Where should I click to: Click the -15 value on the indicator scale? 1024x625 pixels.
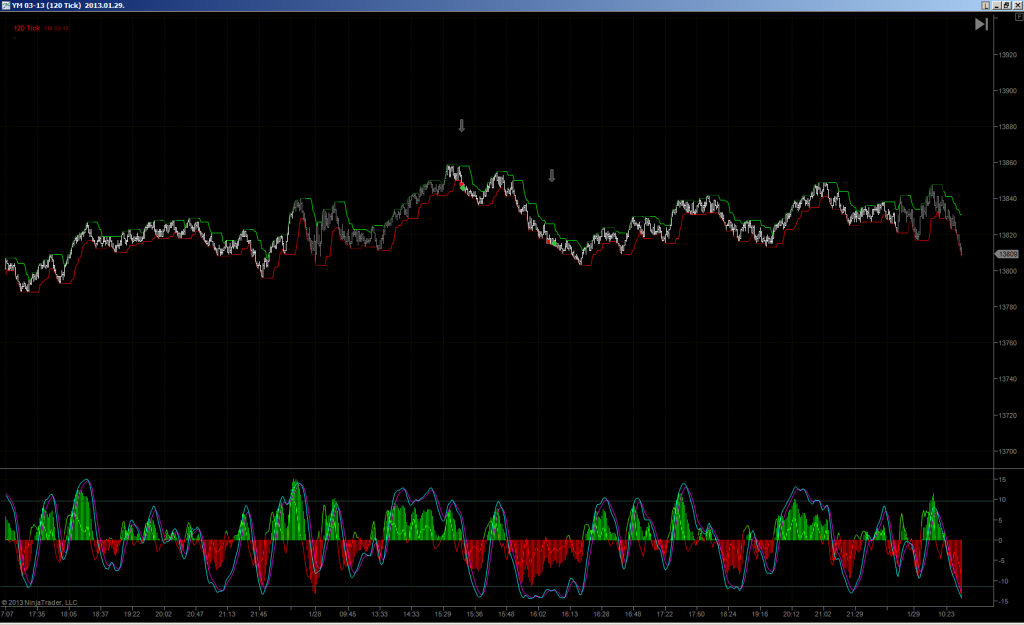(x=1002, y=602)
